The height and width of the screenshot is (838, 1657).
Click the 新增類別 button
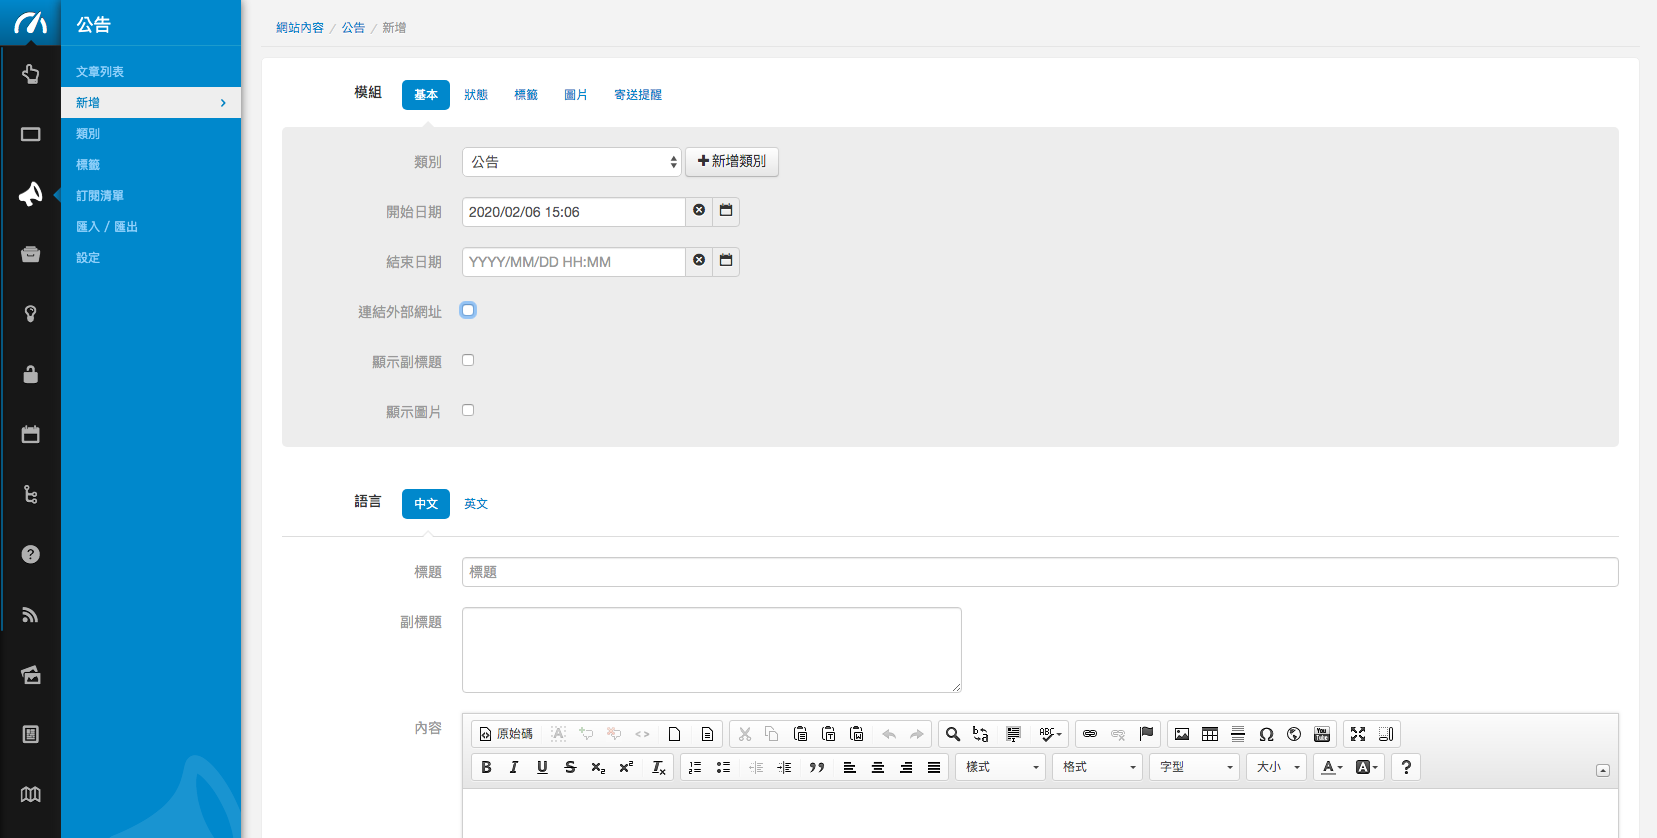(x=732, y=161)
